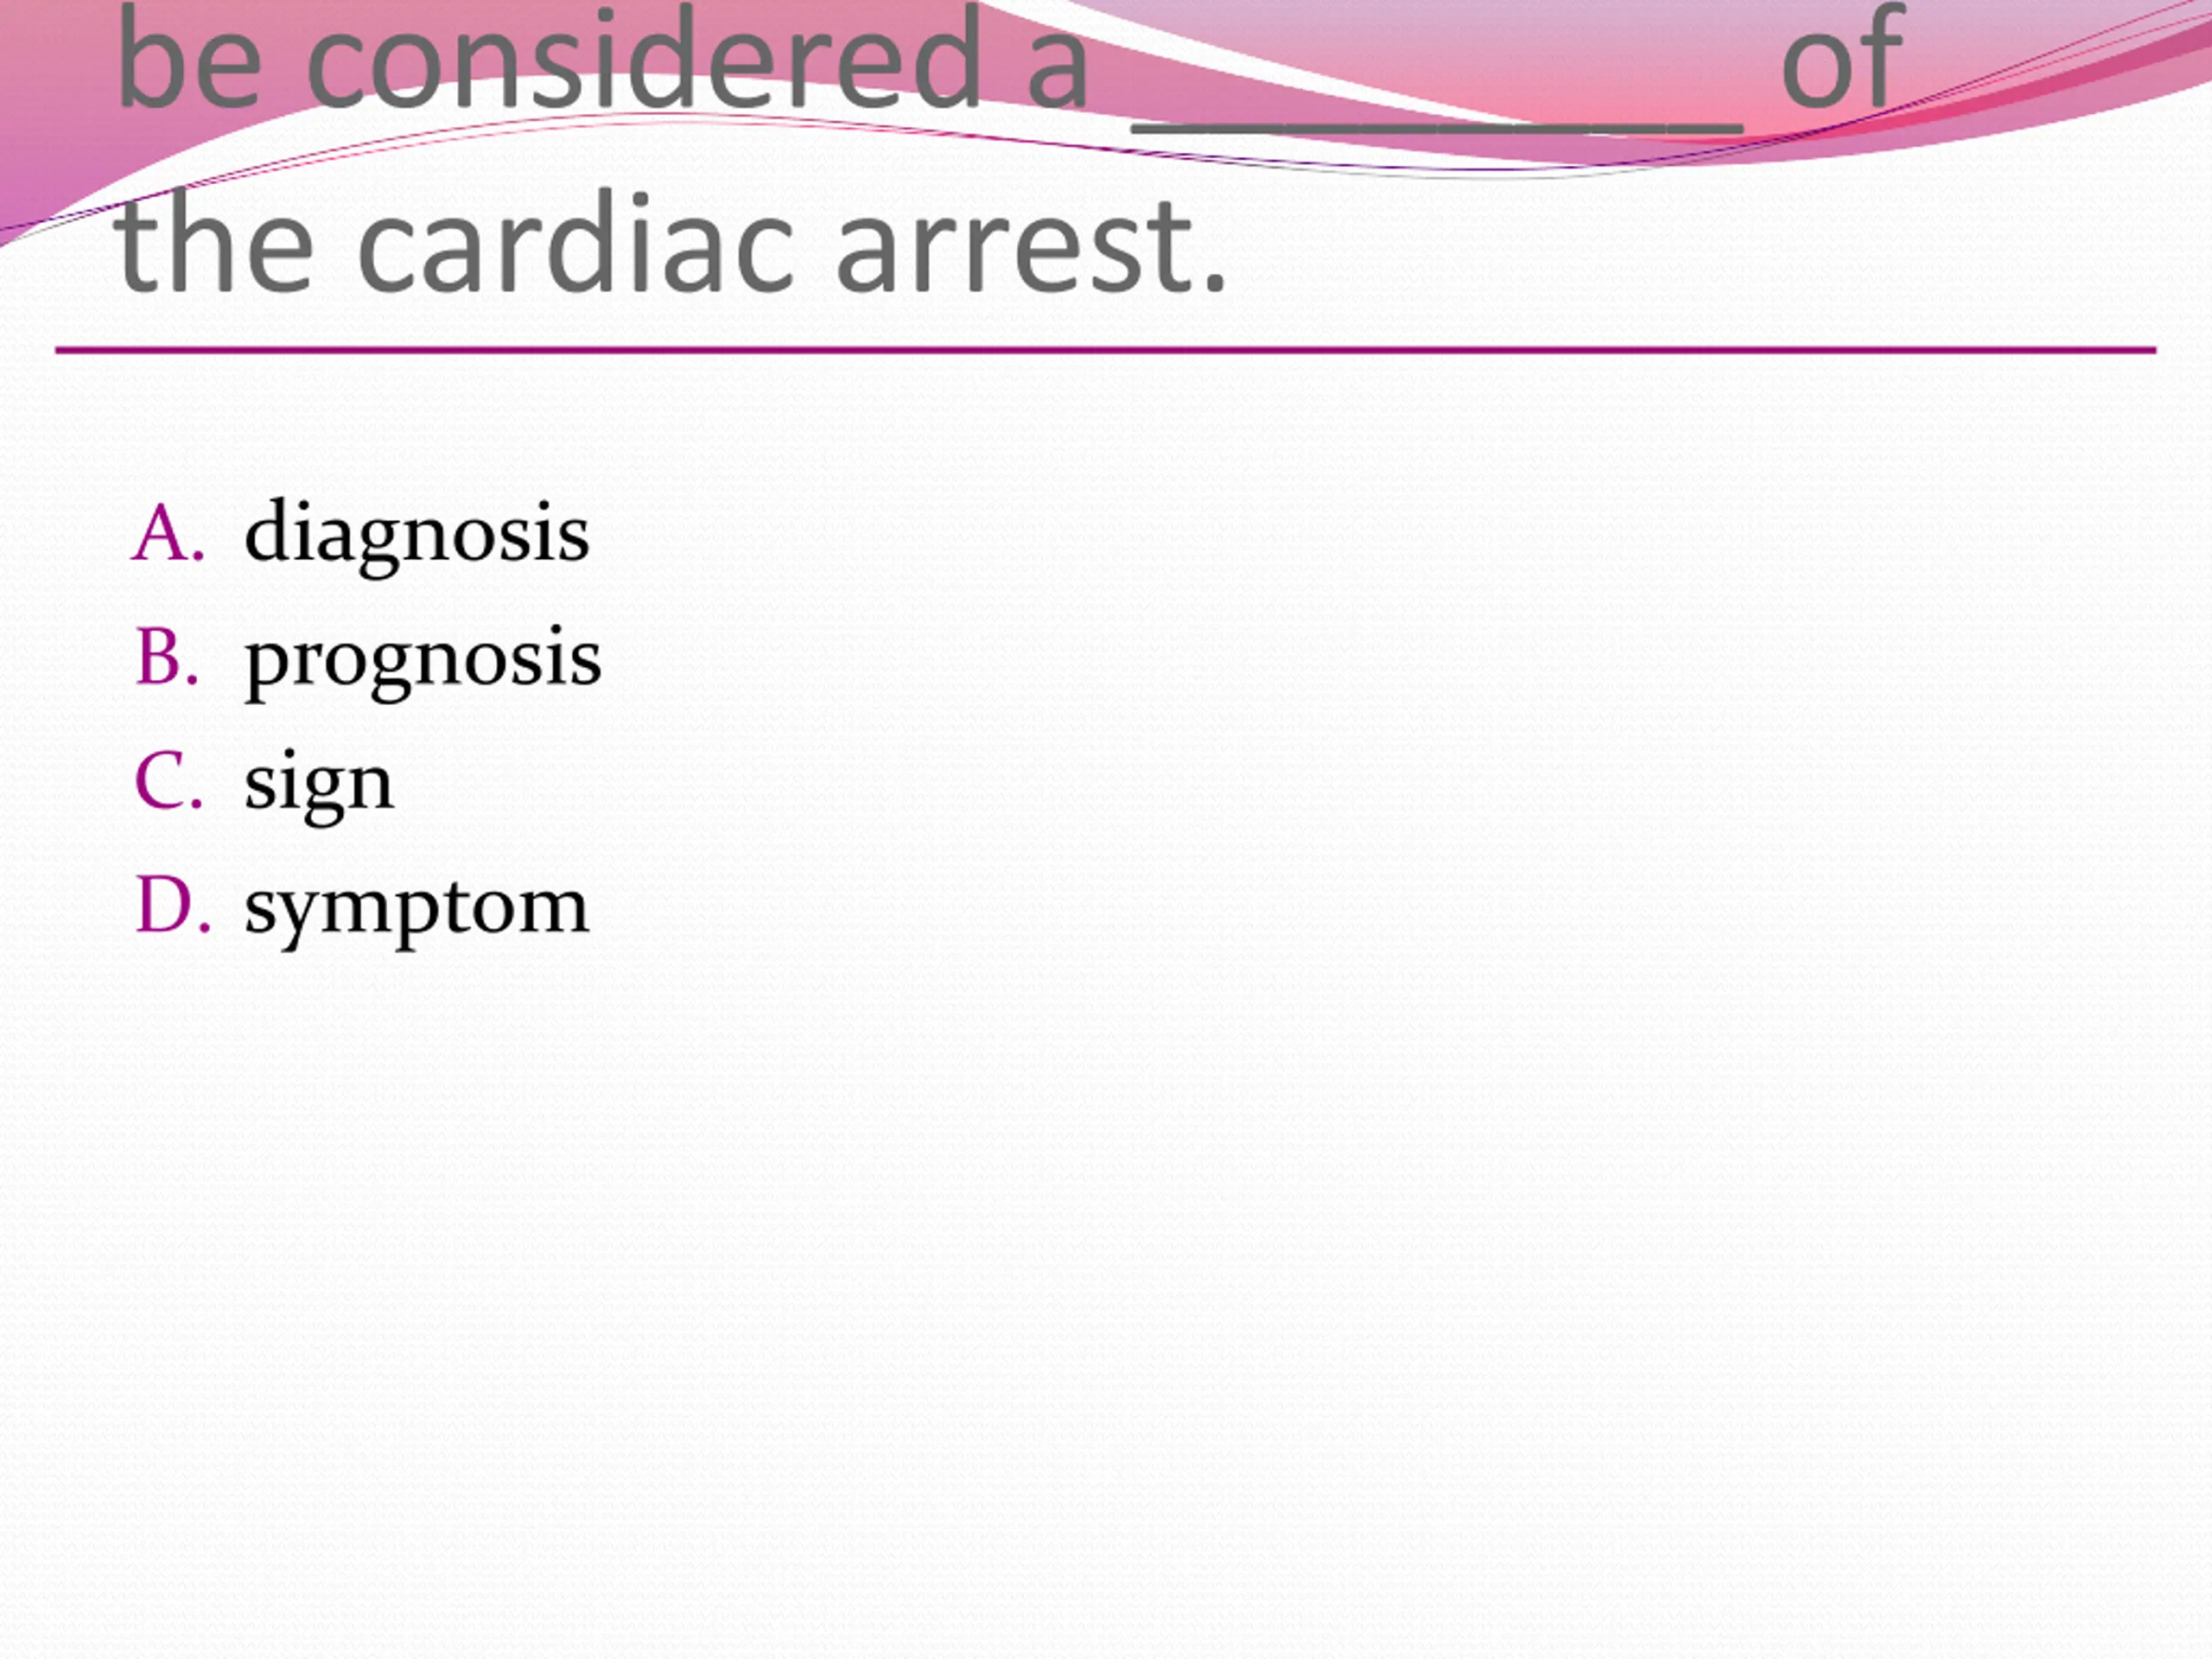Click the purple horizontal divider line
This screenshot has height=1659, width=2212.
coord(1106,350)
